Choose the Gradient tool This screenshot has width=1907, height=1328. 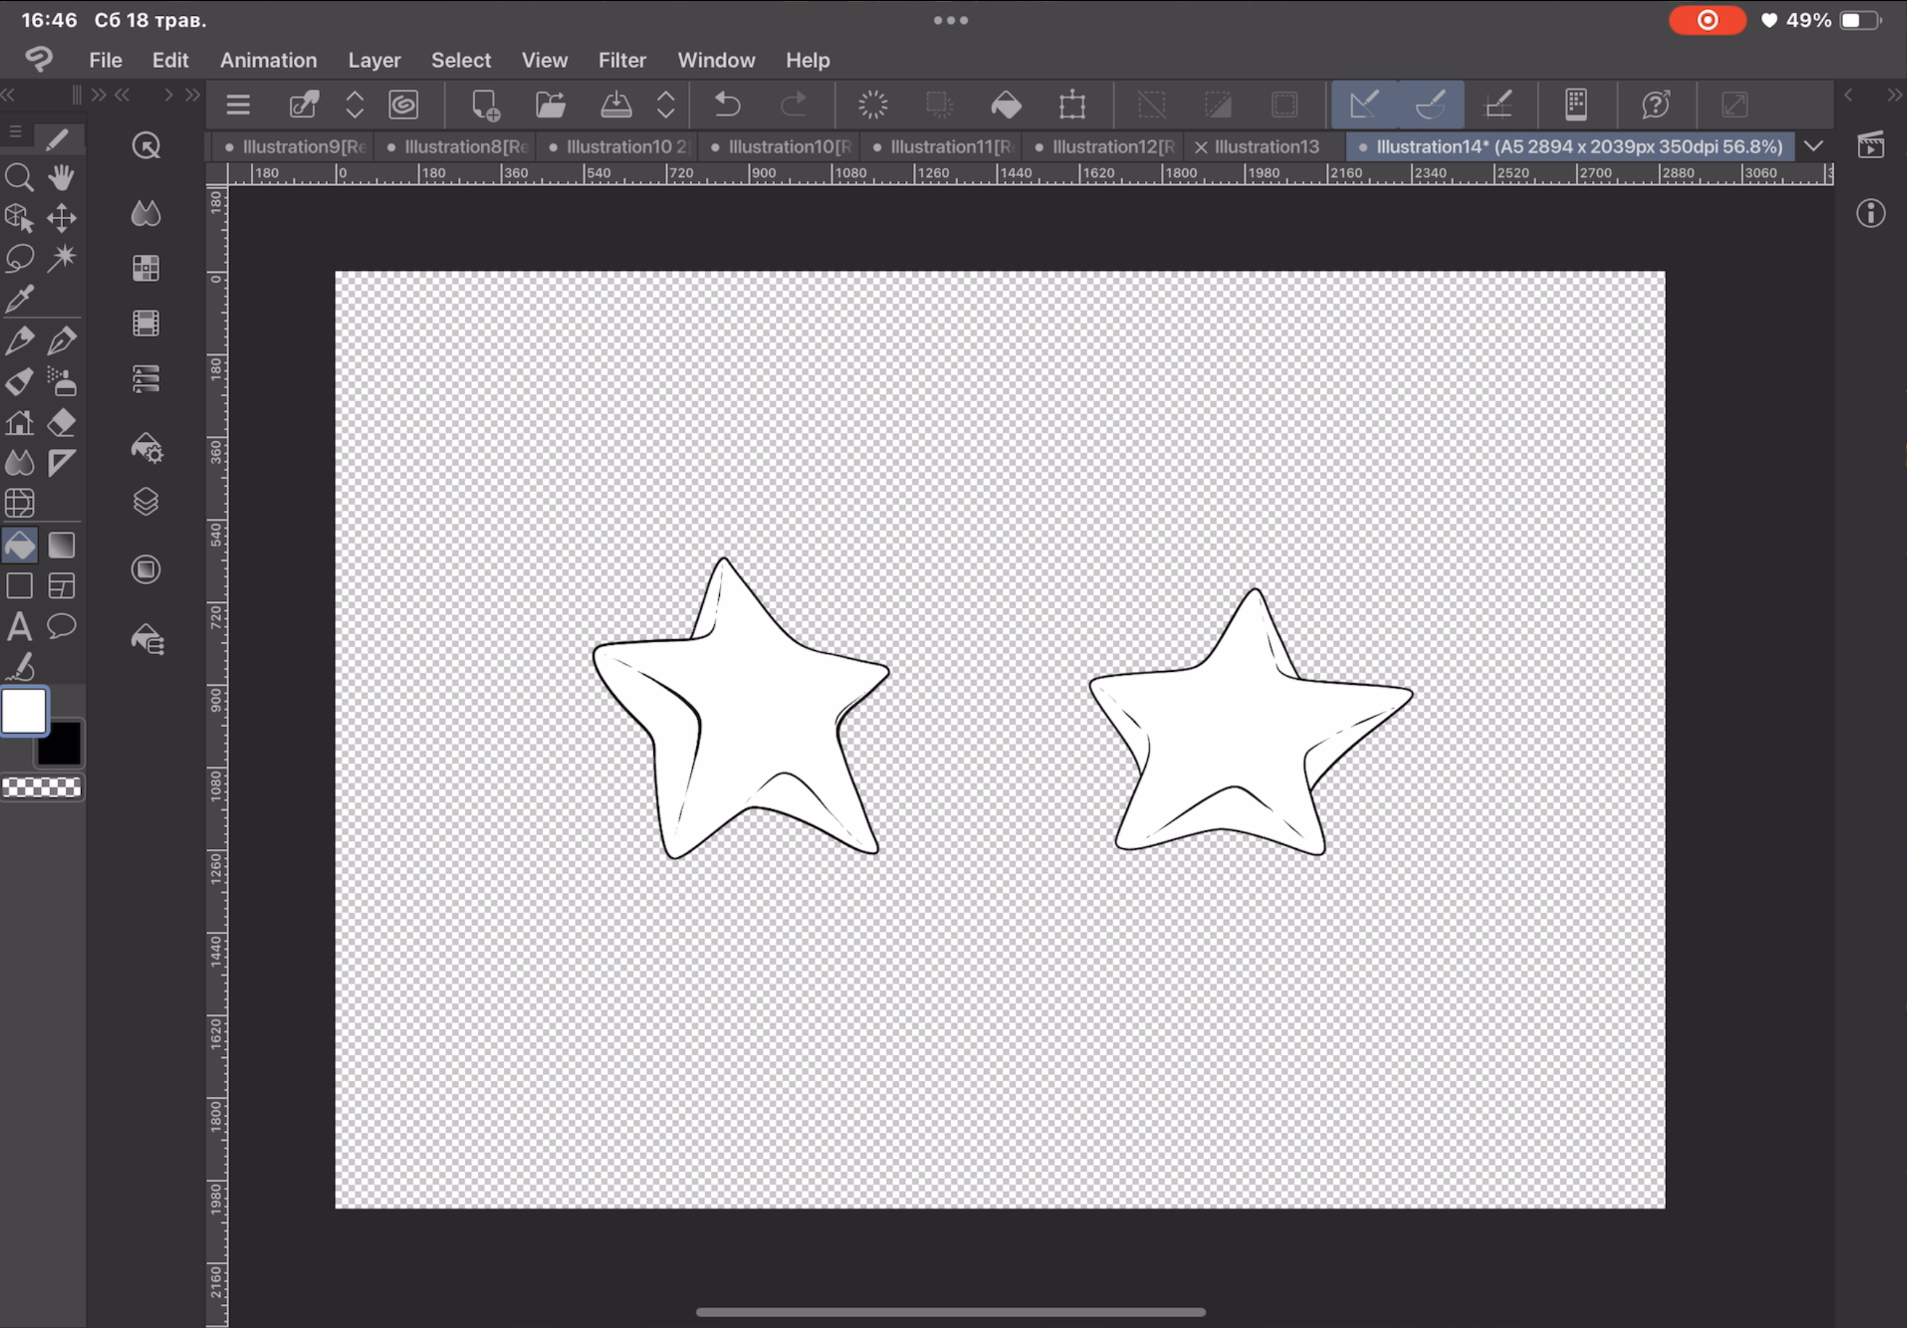point(62,545)
